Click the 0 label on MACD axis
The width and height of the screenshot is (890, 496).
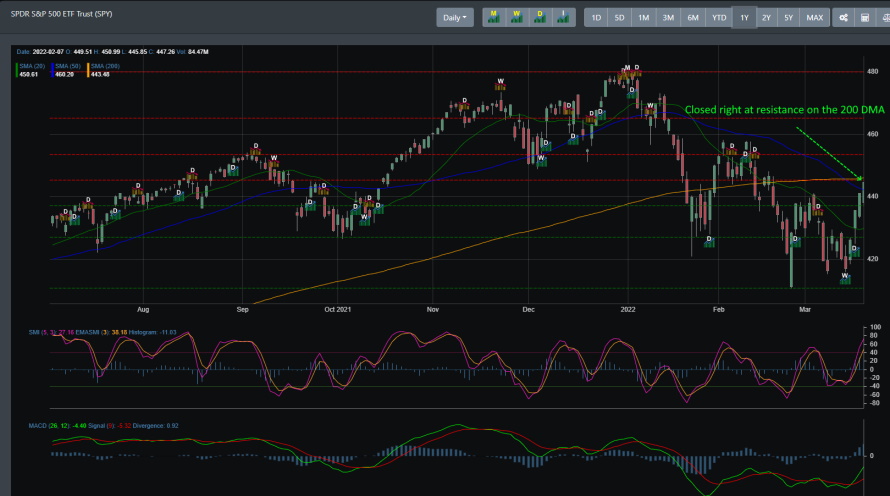872,455
